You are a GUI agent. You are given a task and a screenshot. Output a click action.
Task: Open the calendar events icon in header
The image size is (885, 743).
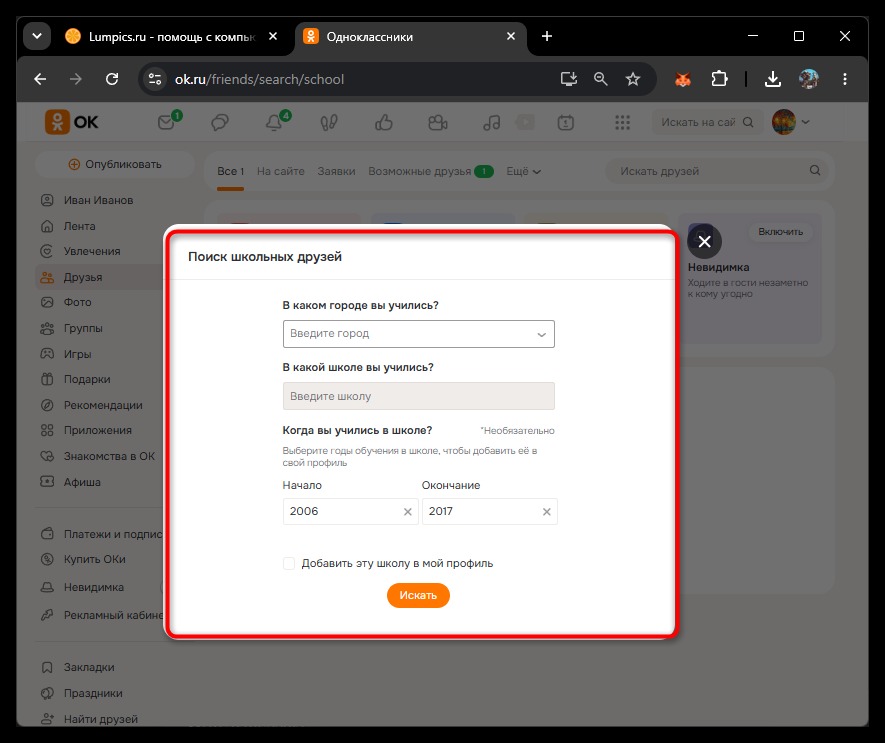(x=566, y=122)
